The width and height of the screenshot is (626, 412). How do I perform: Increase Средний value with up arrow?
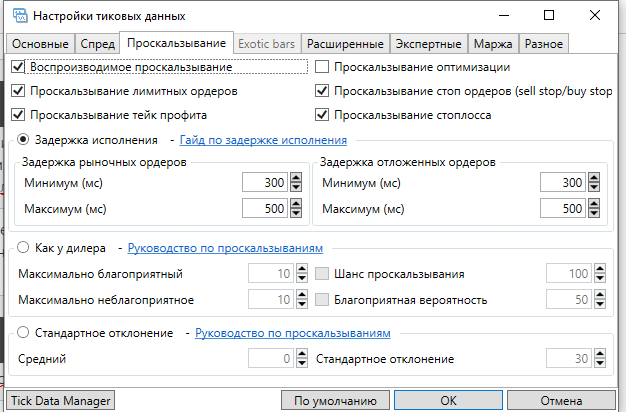[302, 353]
